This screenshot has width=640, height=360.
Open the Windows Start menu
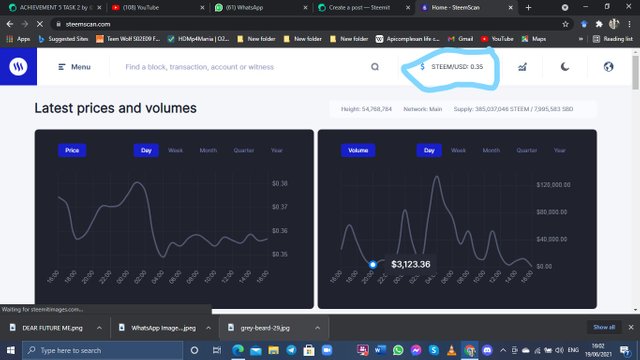[x=11, y=350]
